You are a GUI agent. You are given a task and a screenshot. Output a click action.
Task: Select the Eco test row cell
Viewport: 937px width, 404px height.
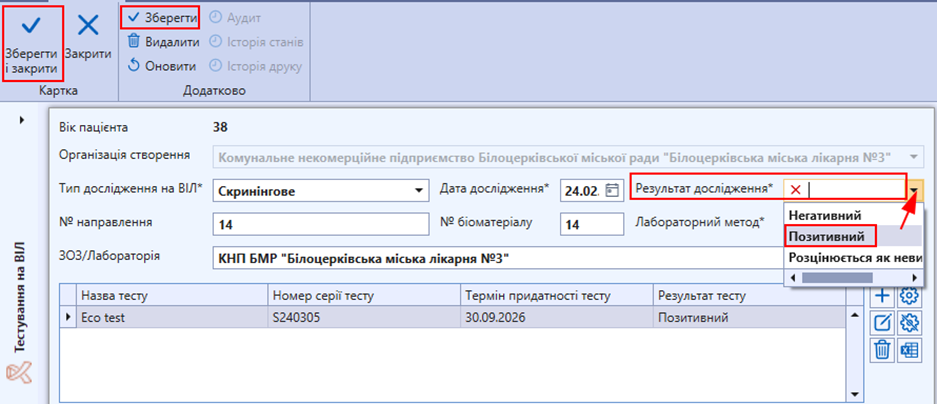point(172,318)
